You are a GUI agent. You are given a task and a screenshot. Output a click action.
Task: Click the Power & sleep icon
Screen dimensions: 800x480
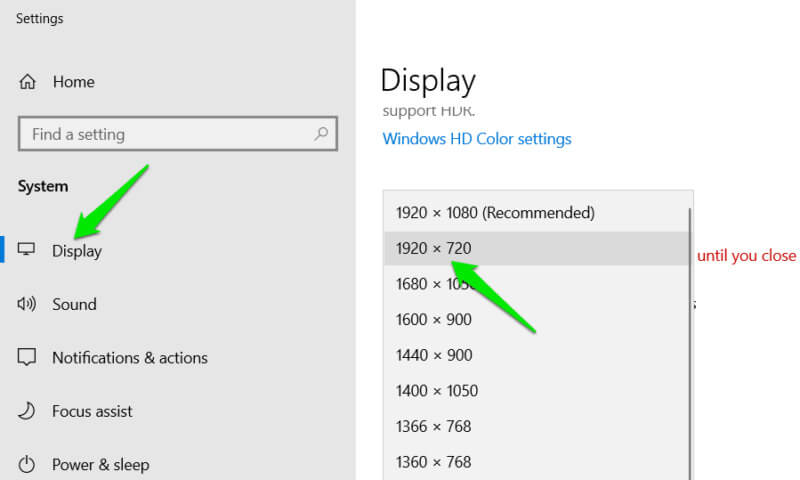tap(27, 464)
